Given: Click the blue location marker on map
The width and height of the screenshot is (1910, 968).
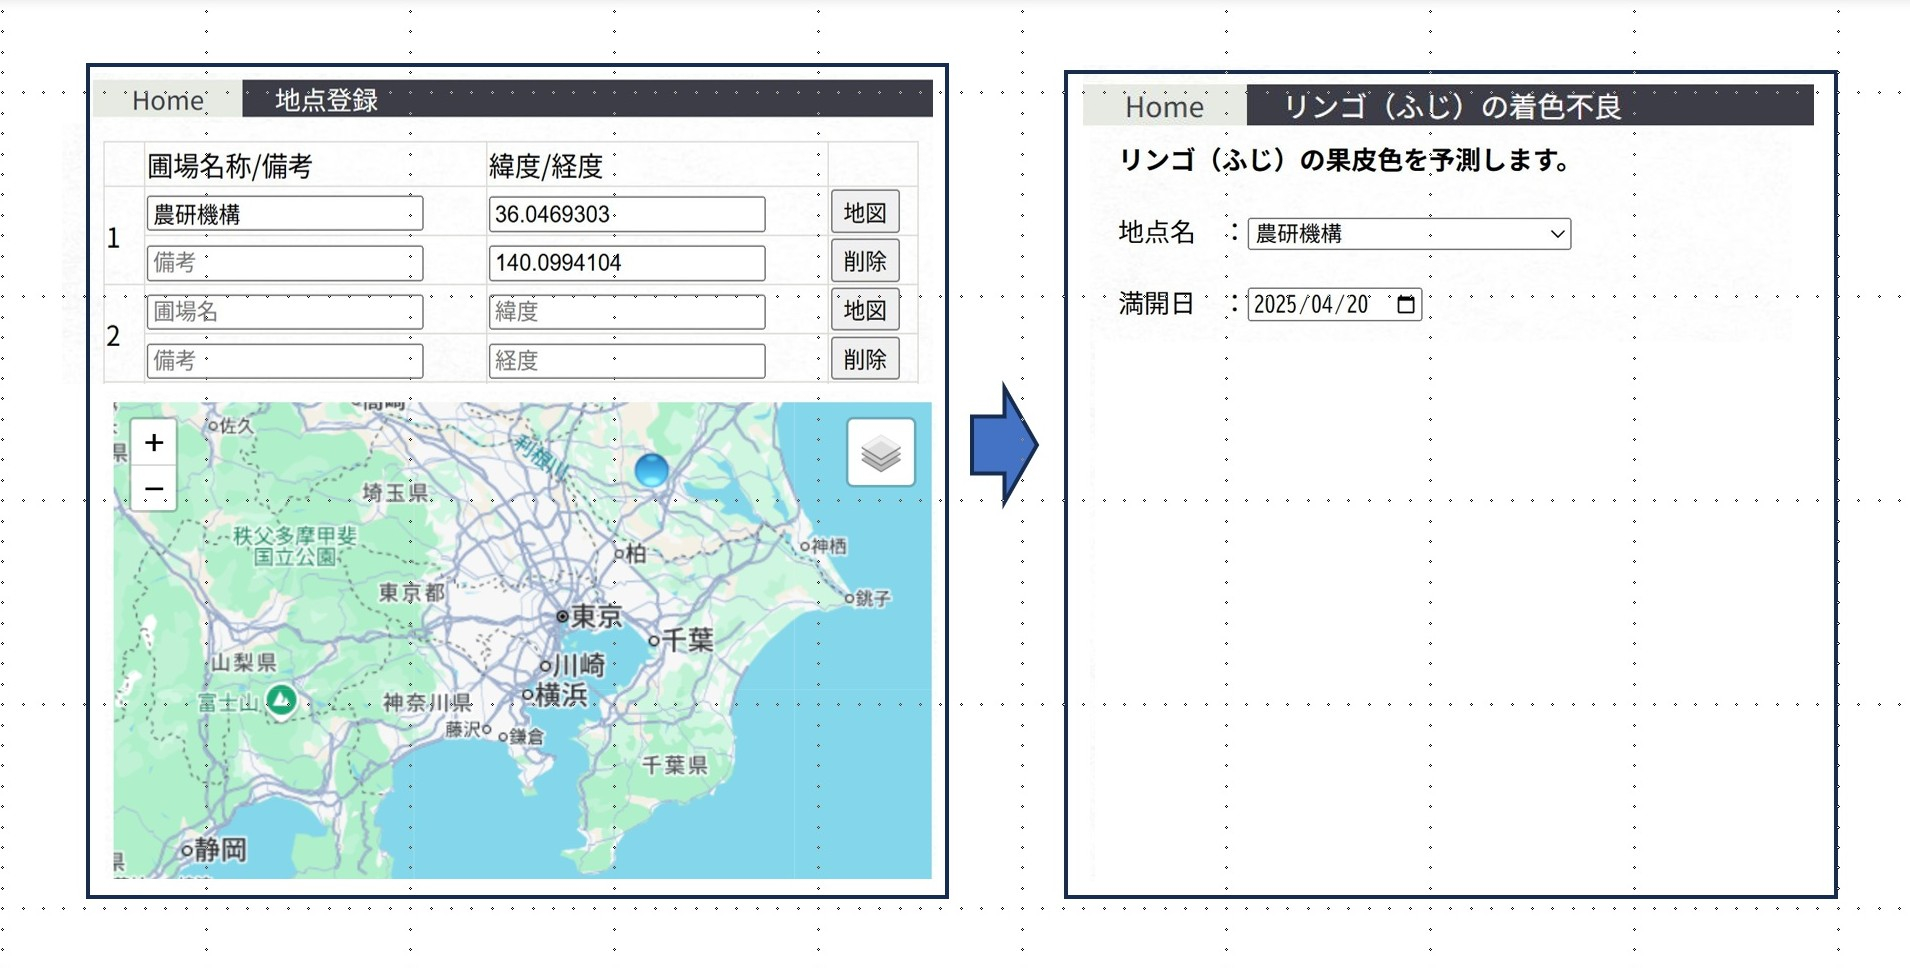Looking at the screenshot, I should coord(651,469).
